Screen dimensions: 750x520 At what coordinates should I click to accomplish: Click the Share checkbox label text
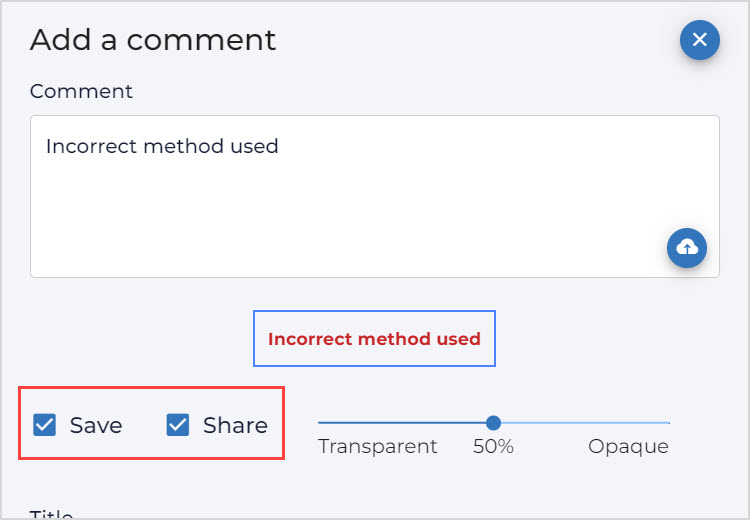[235, 426]
